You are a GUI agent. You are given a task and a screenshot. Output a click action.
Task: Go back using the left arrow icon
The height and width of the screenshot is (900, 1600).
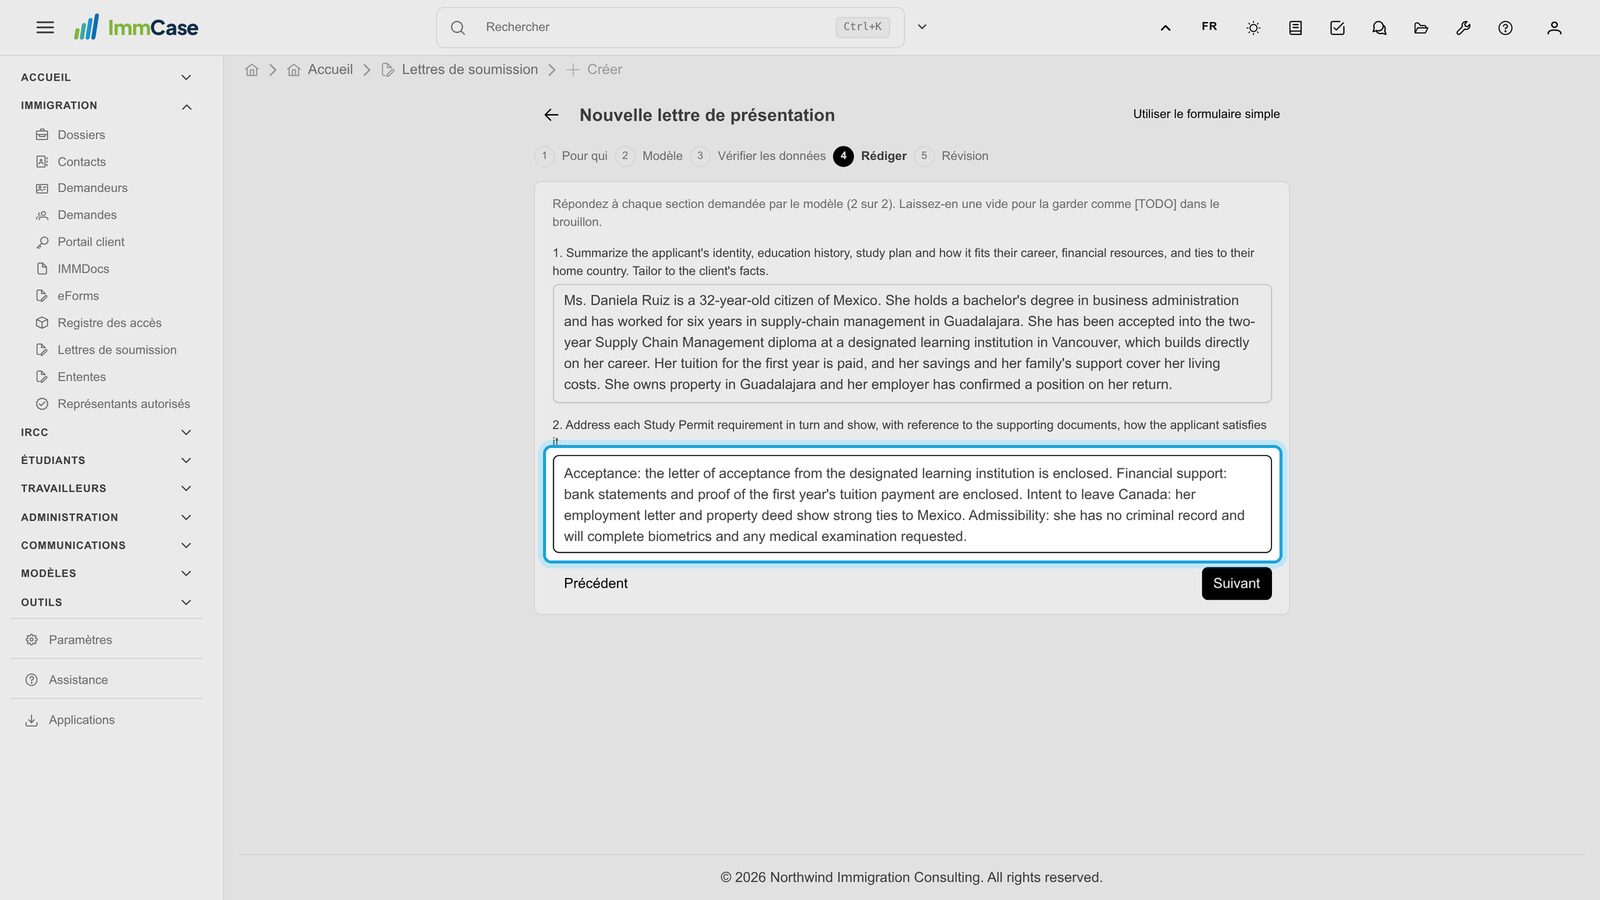coord(551,115)
